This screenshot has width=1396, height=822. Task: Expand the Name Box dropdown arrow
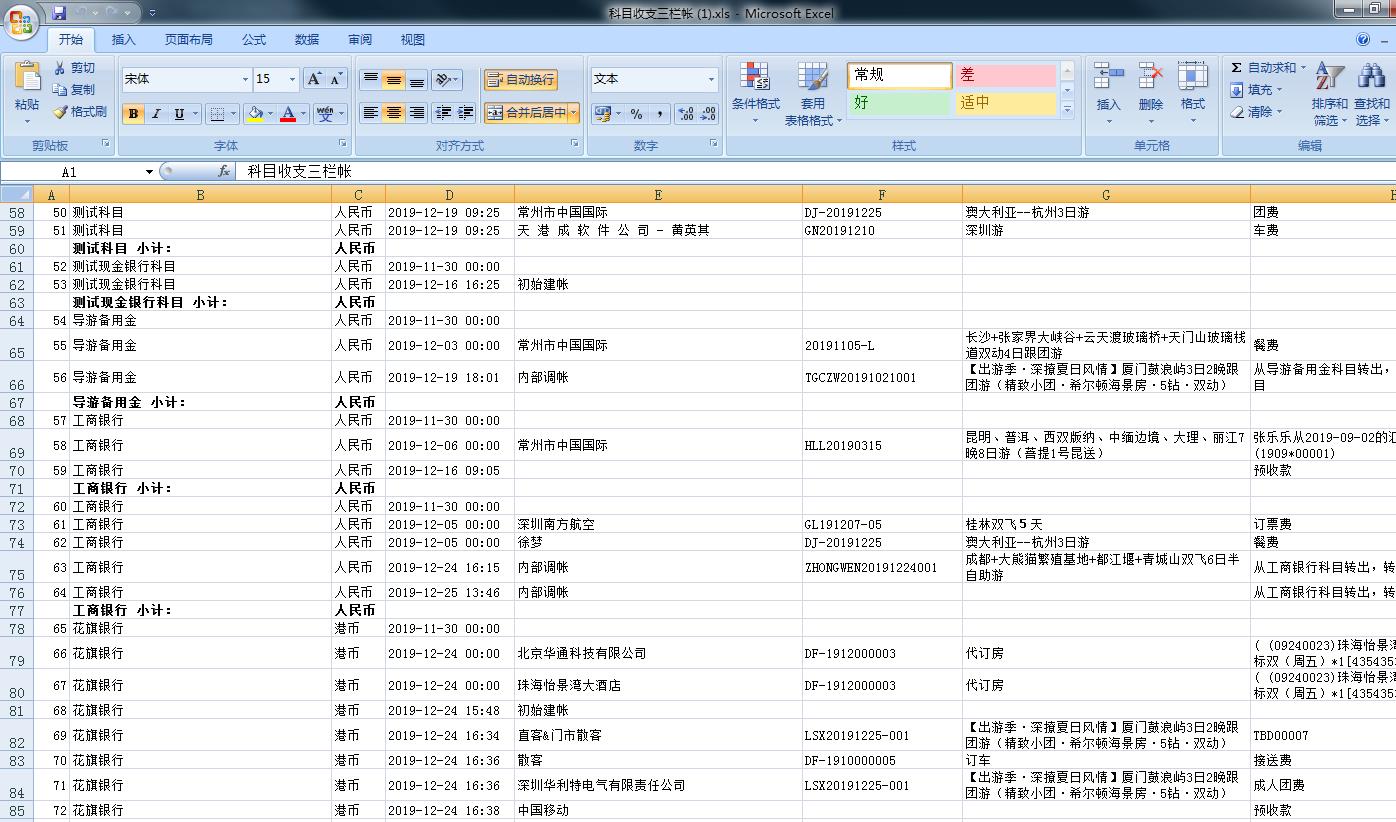(x=149, y=172)
